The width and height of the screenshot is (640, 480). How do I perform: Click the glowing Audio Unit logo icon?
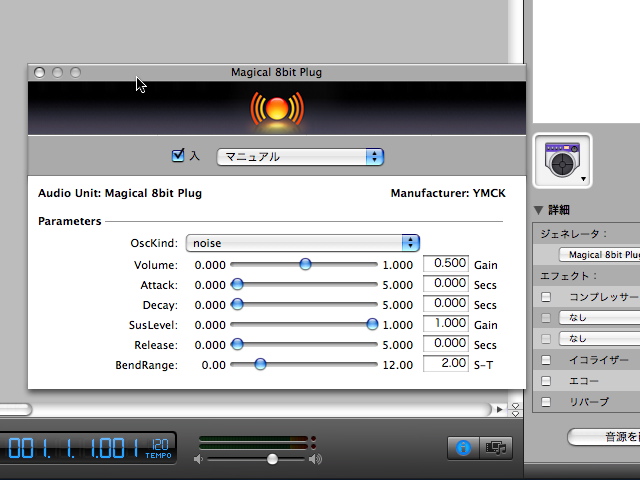coord(276,109)
